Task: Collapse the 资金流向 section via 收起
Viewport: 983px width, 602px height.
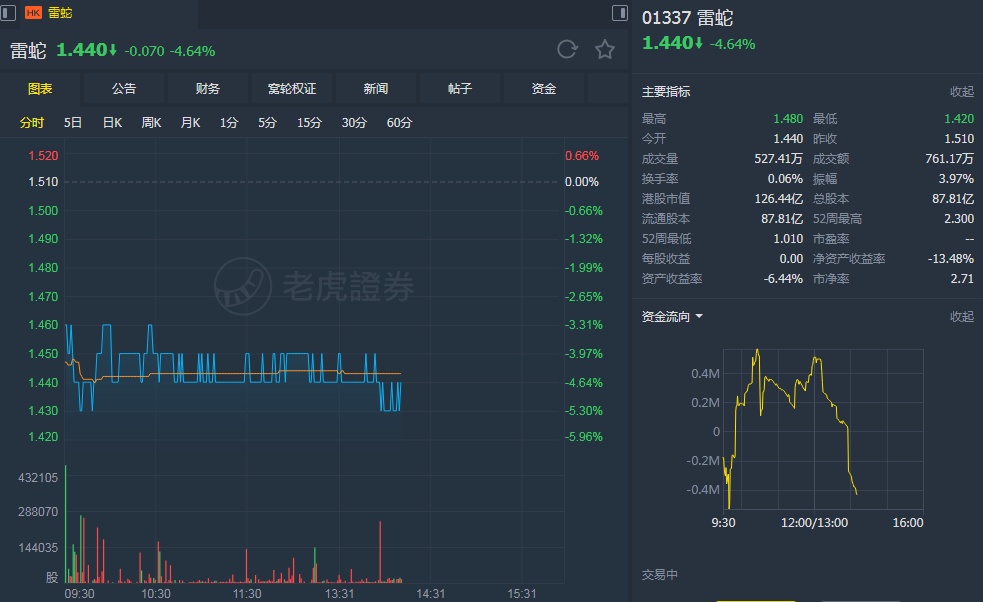Action: [x=962, y=316]
